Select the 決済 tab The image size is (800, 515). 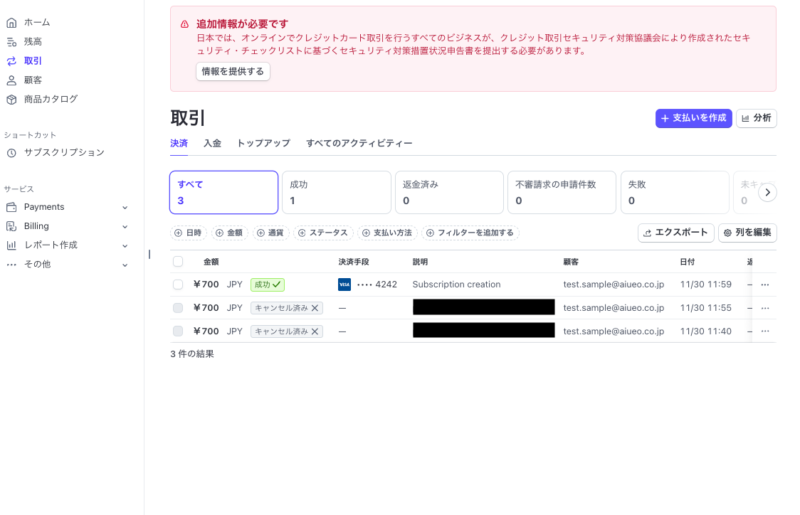coord(179,143)
